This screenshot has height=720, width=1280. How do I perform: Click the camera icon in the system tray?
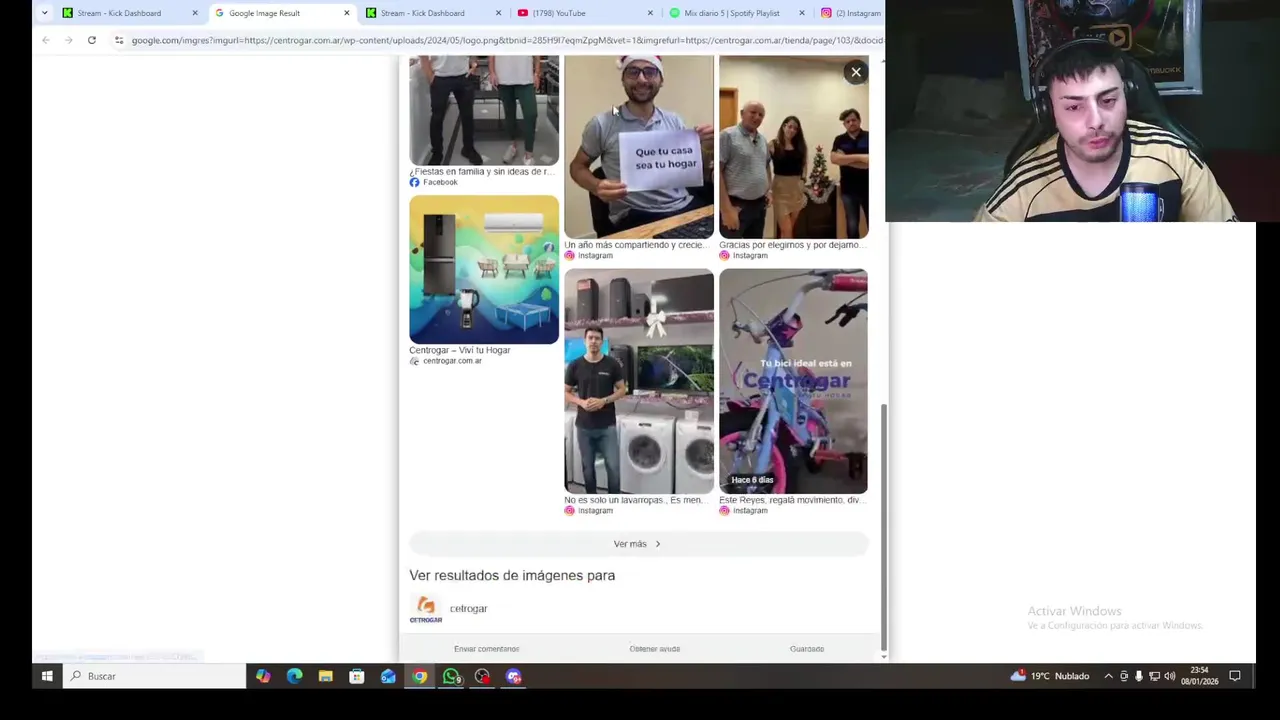pos(1124,676)
